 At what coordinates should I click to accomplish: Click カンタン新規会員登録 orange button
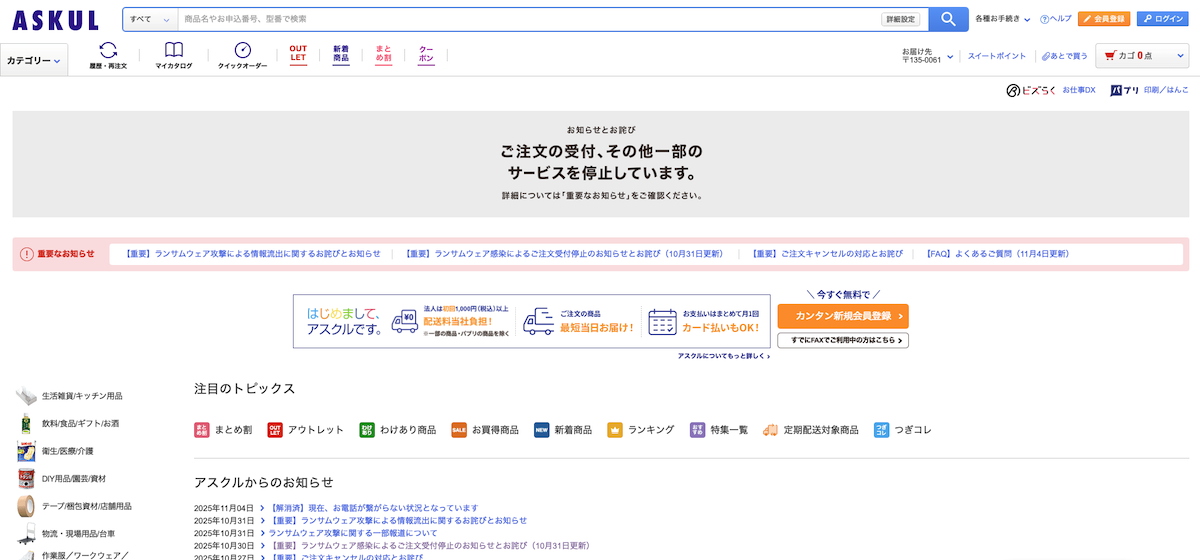tap(842, 316)
